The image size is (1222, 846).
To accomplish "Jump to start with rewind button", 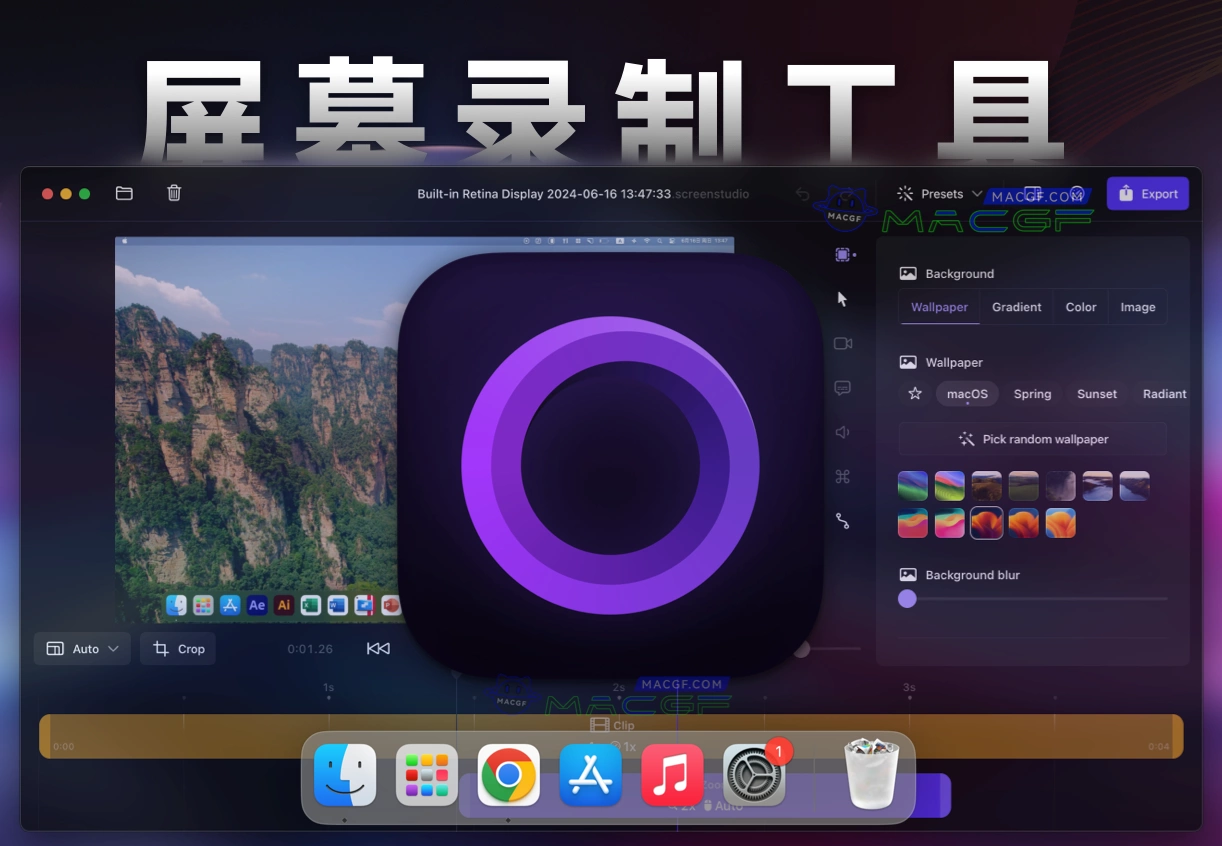I will click(378, 649).
